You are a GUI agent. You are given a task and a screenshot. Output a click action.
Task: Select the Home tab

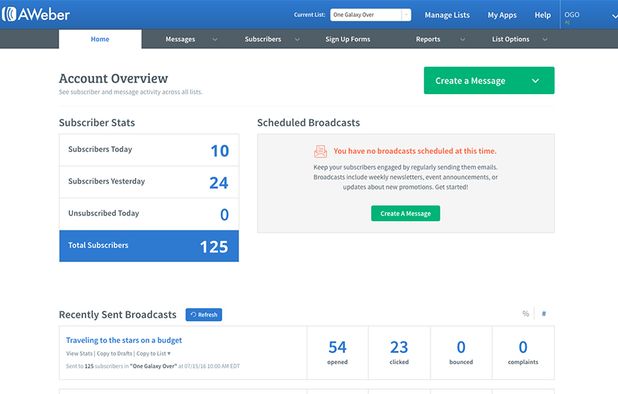coord(100,39)
